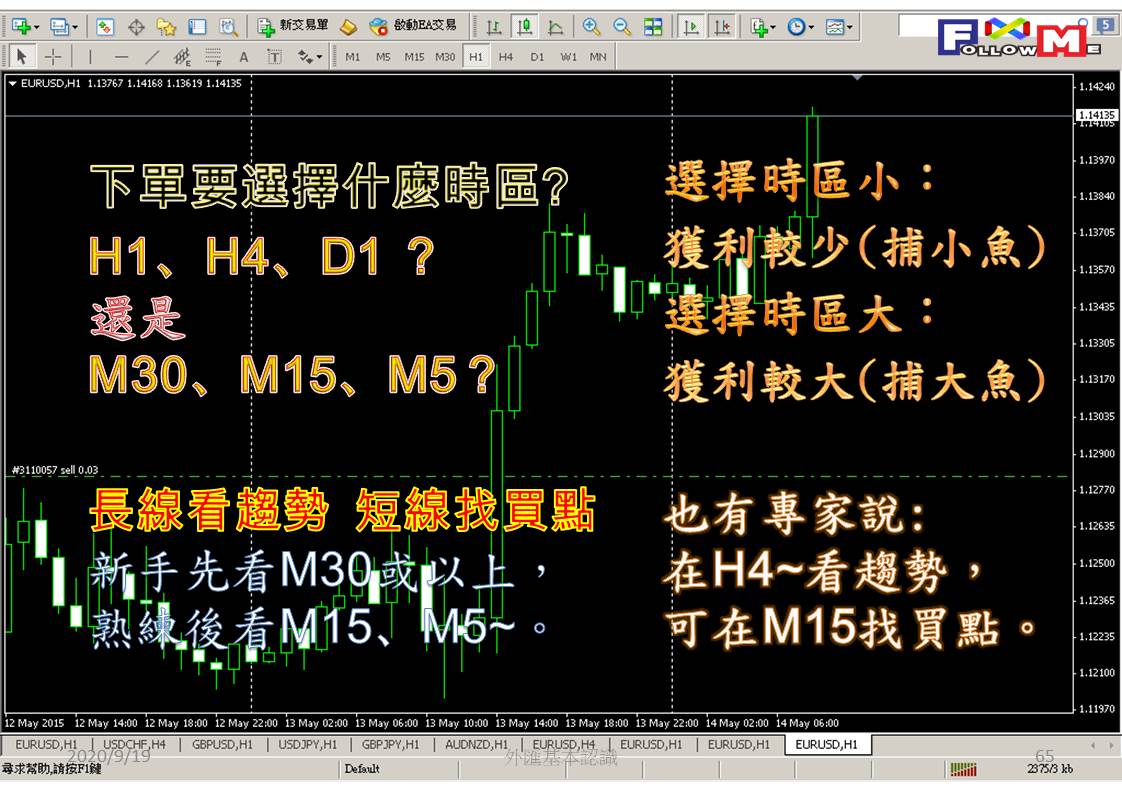Open the indicators list dropdown
This screenshot has height=793, width=1122.
[x=773, y=26]
